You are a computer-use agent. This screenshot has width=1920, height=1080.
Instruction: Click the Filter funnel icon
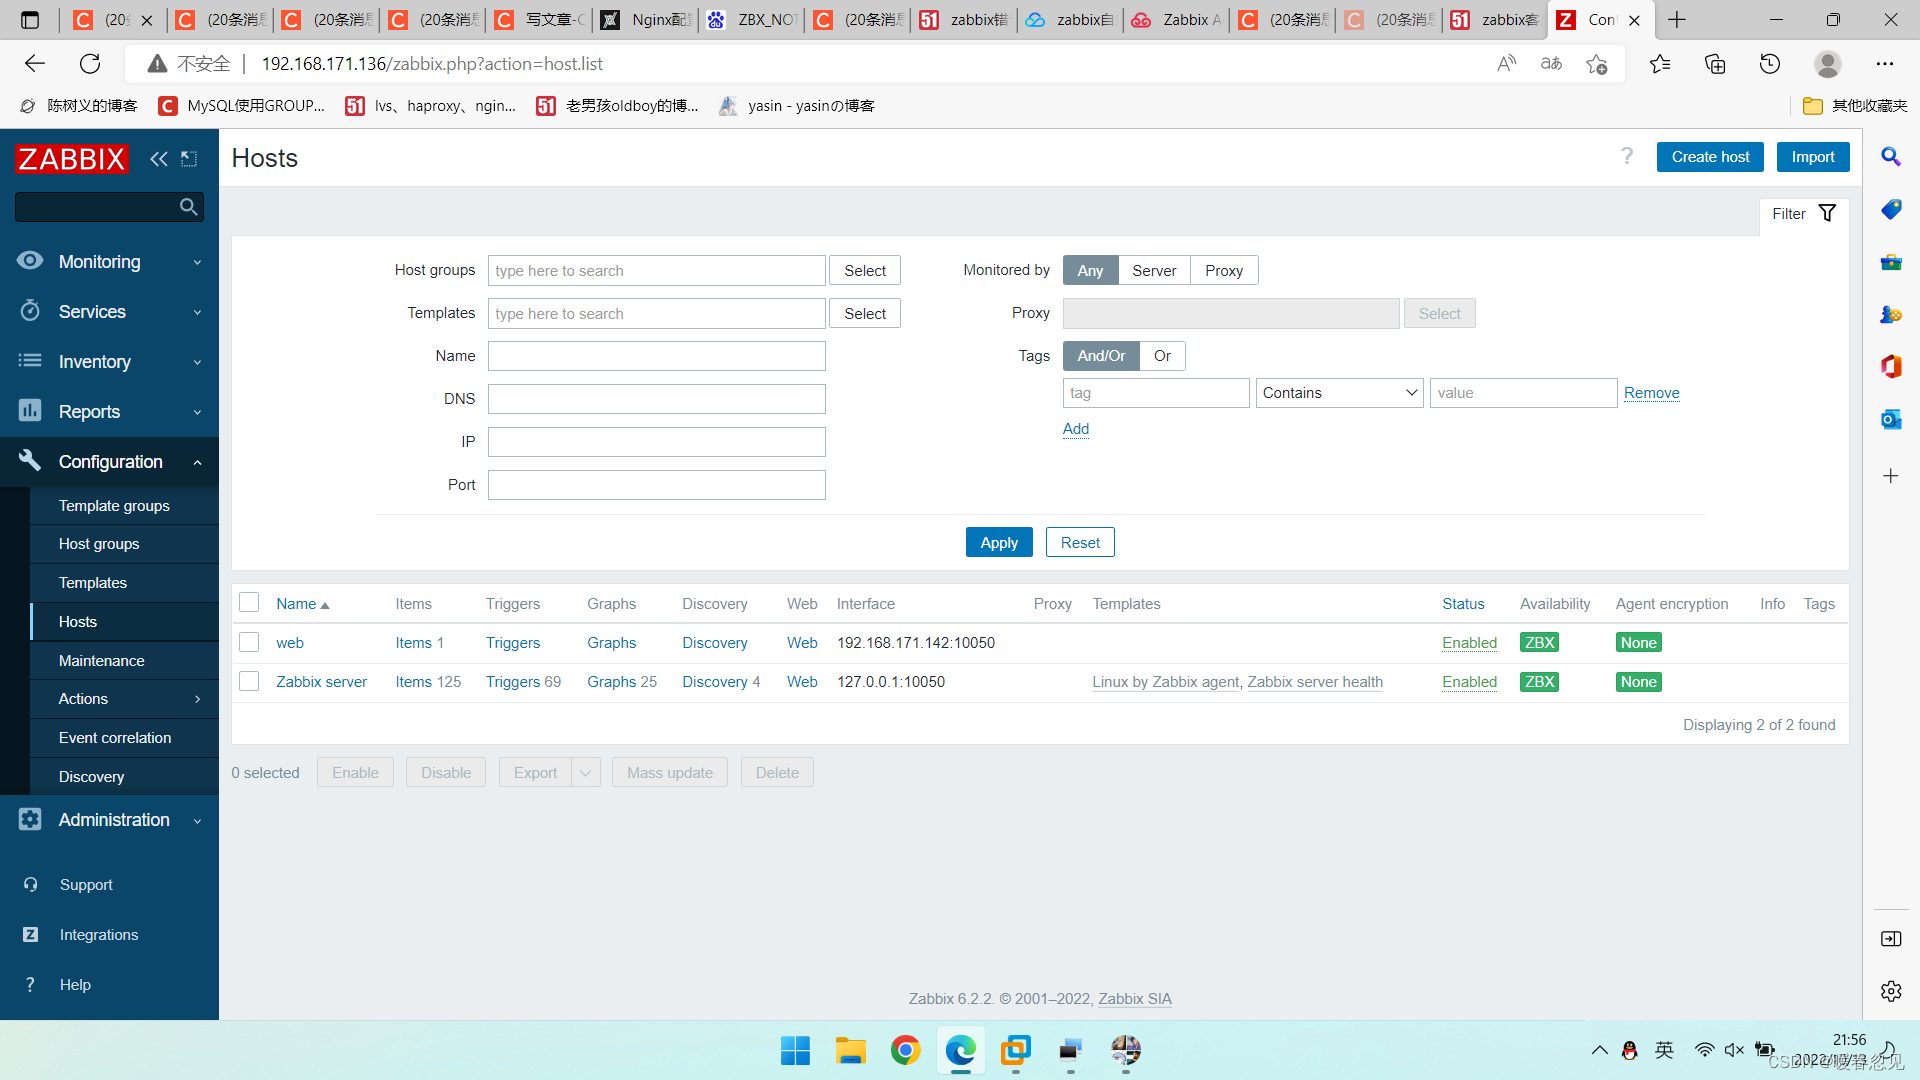1827,213
